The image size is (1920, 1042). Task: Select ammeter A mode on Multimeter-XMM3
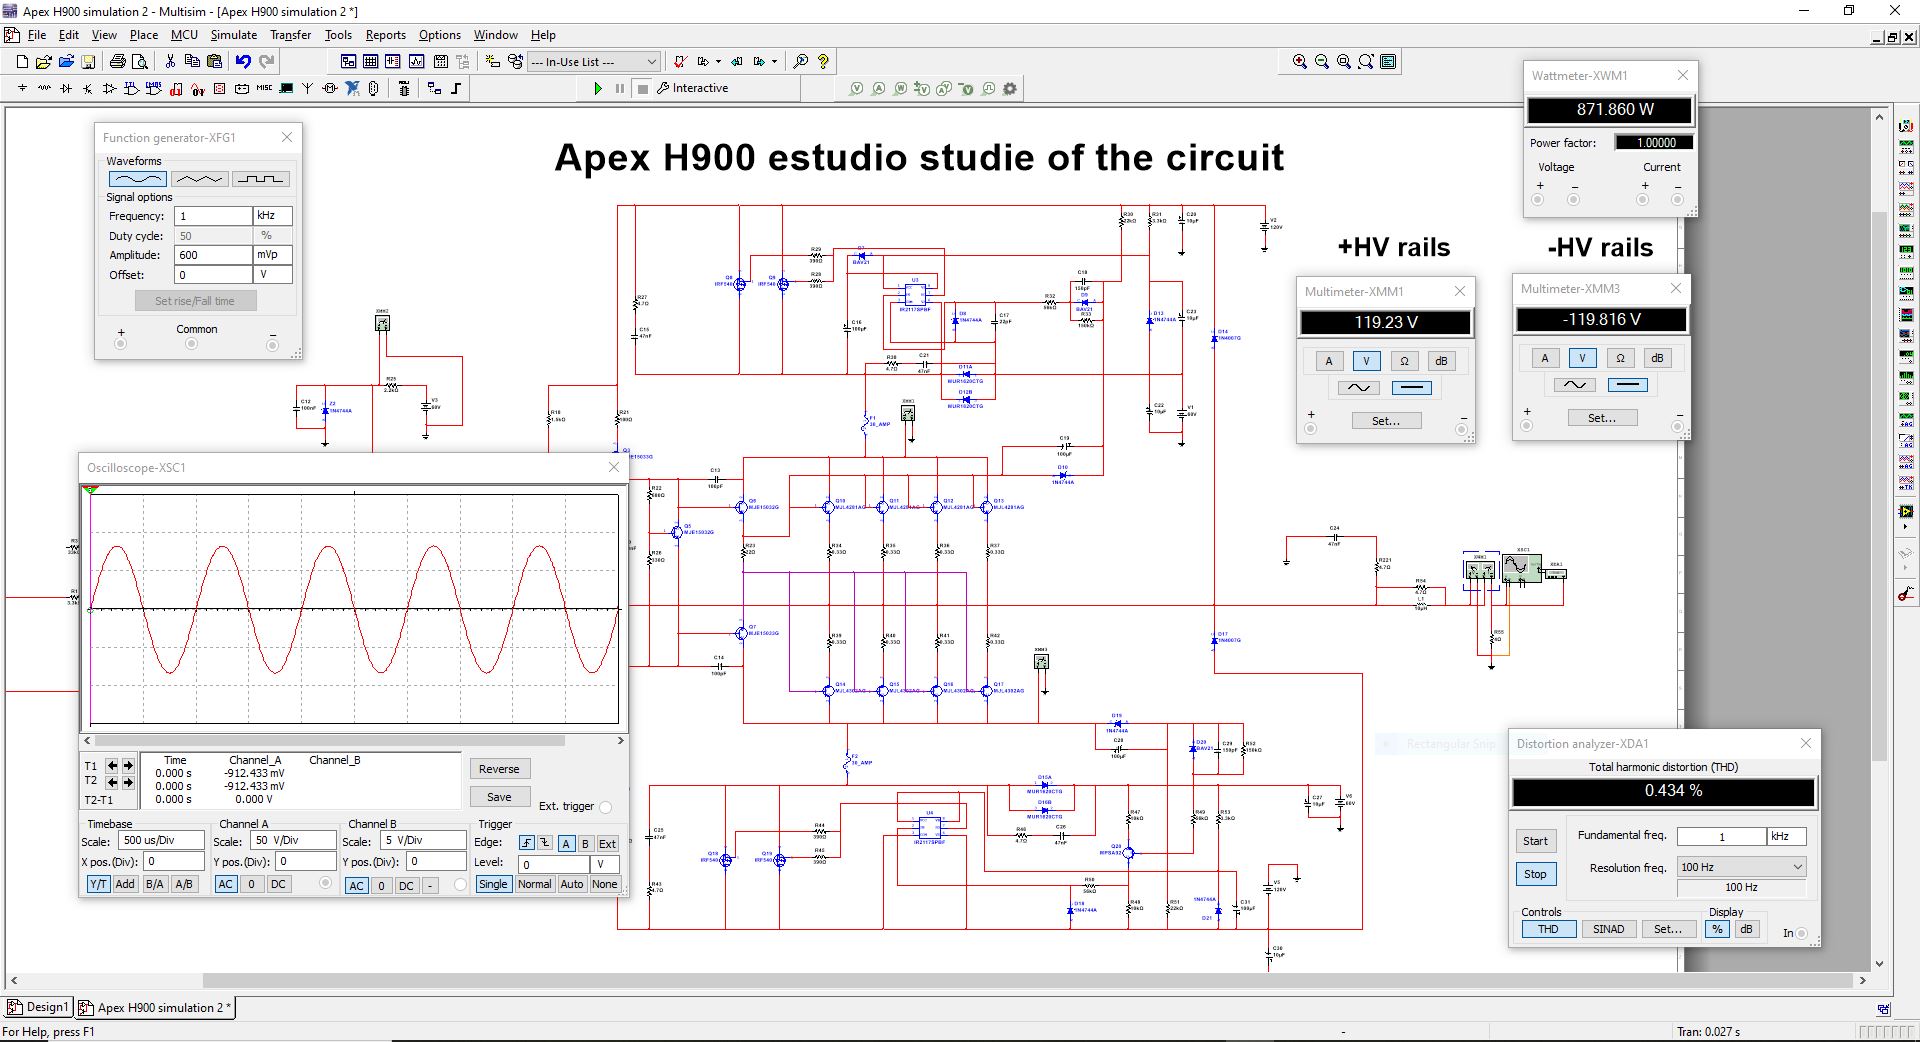[x=1544, y=358]
